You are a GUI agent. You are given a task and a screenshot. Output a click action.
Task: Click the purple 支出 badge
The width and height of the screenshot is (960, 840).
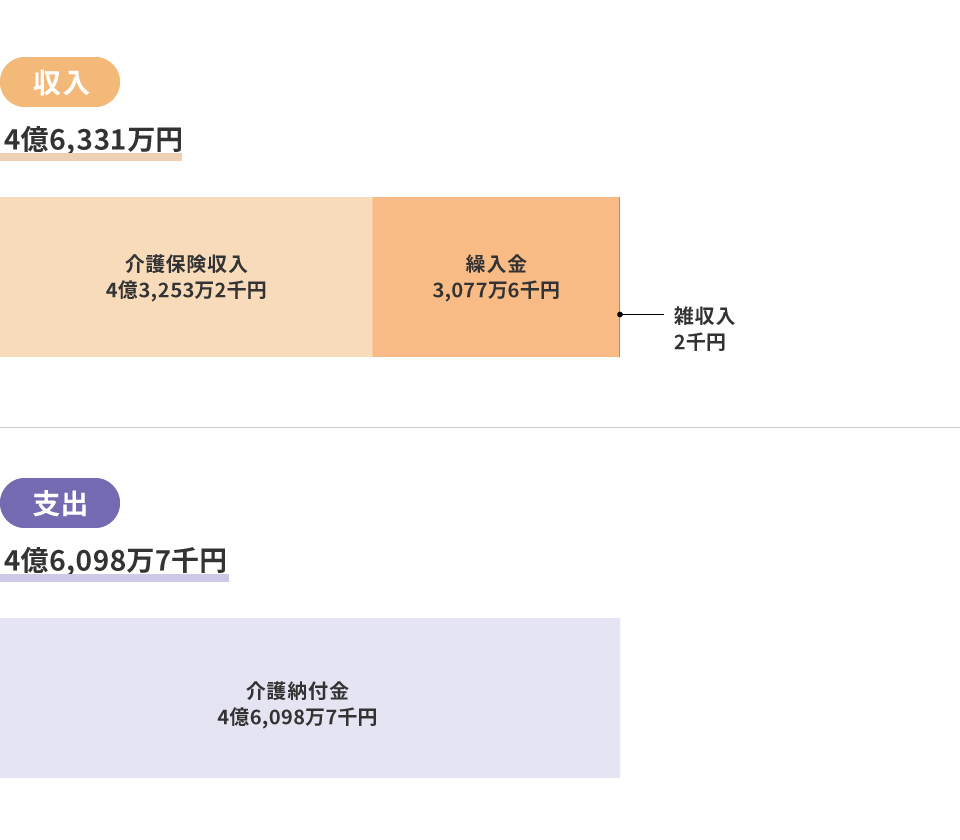pyautogui.click(x=60, y=503)
